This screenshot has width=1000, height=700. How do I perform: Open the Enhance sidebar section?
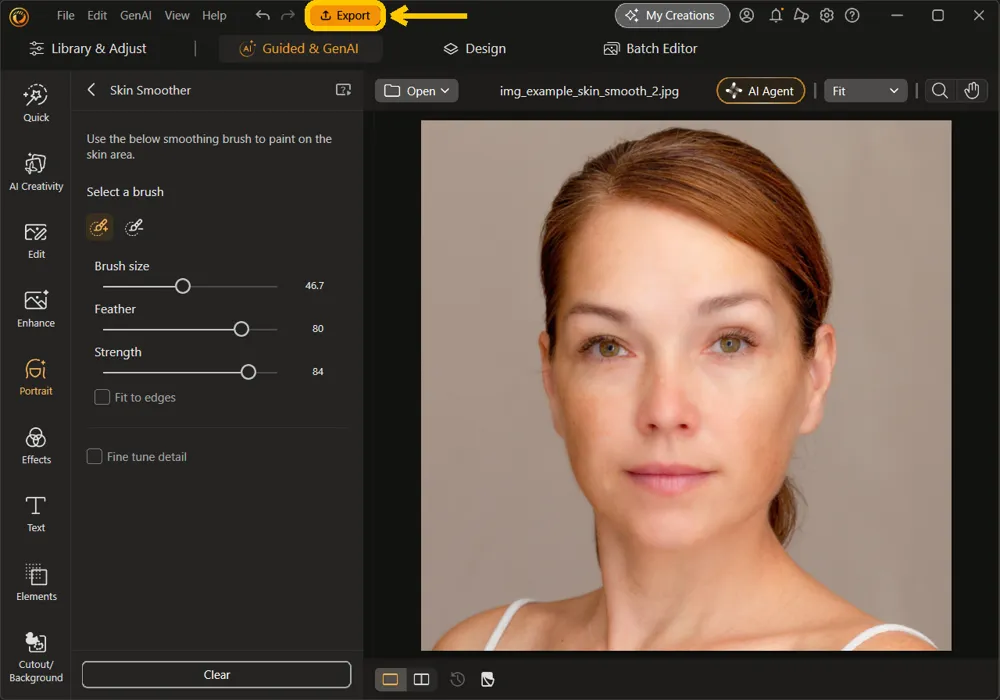tap(36, 309)
